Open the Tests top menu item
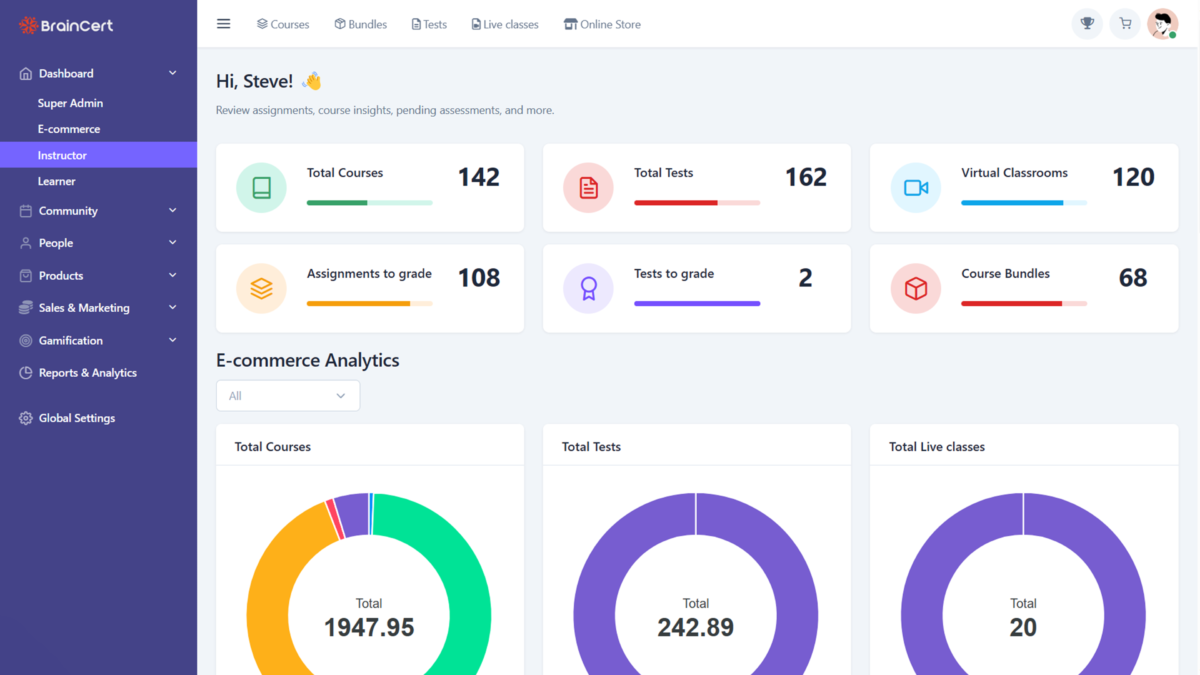Viewport: 1200px width, 675px height. pyautogui.click(x=429, y=24)
